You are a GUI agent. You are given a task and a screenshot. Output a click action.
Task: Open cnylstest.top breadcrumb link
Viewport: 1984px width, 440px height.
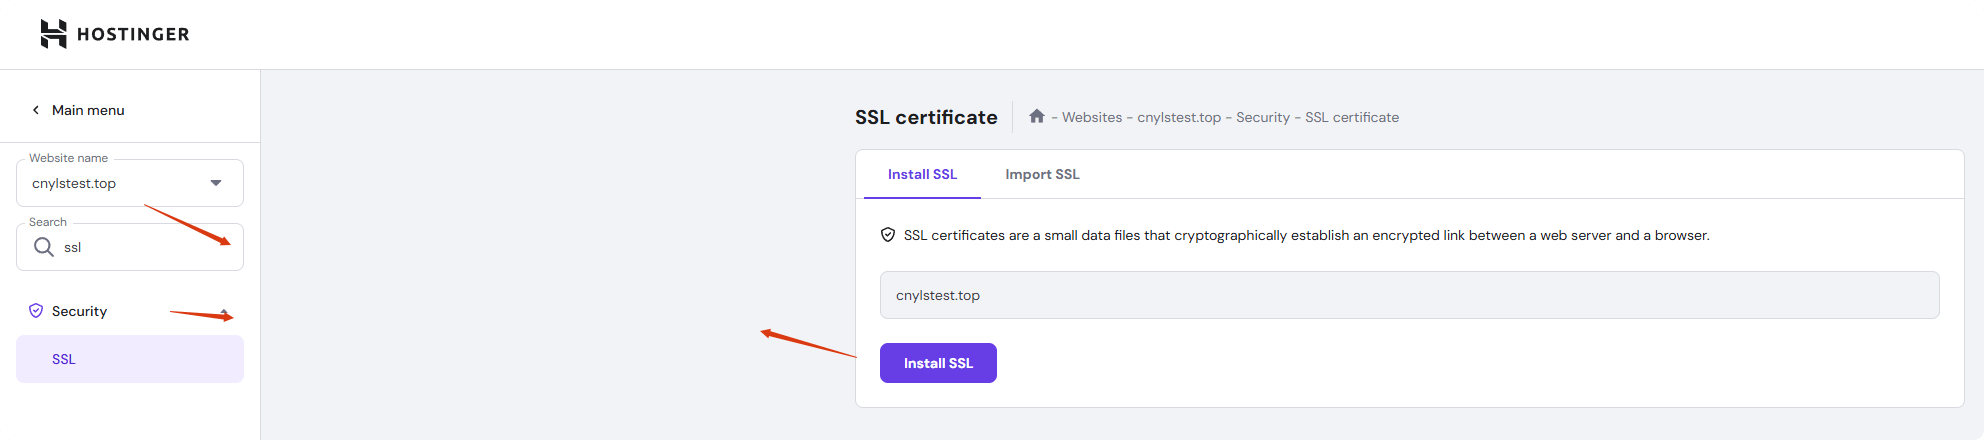tap(1179, 118)
